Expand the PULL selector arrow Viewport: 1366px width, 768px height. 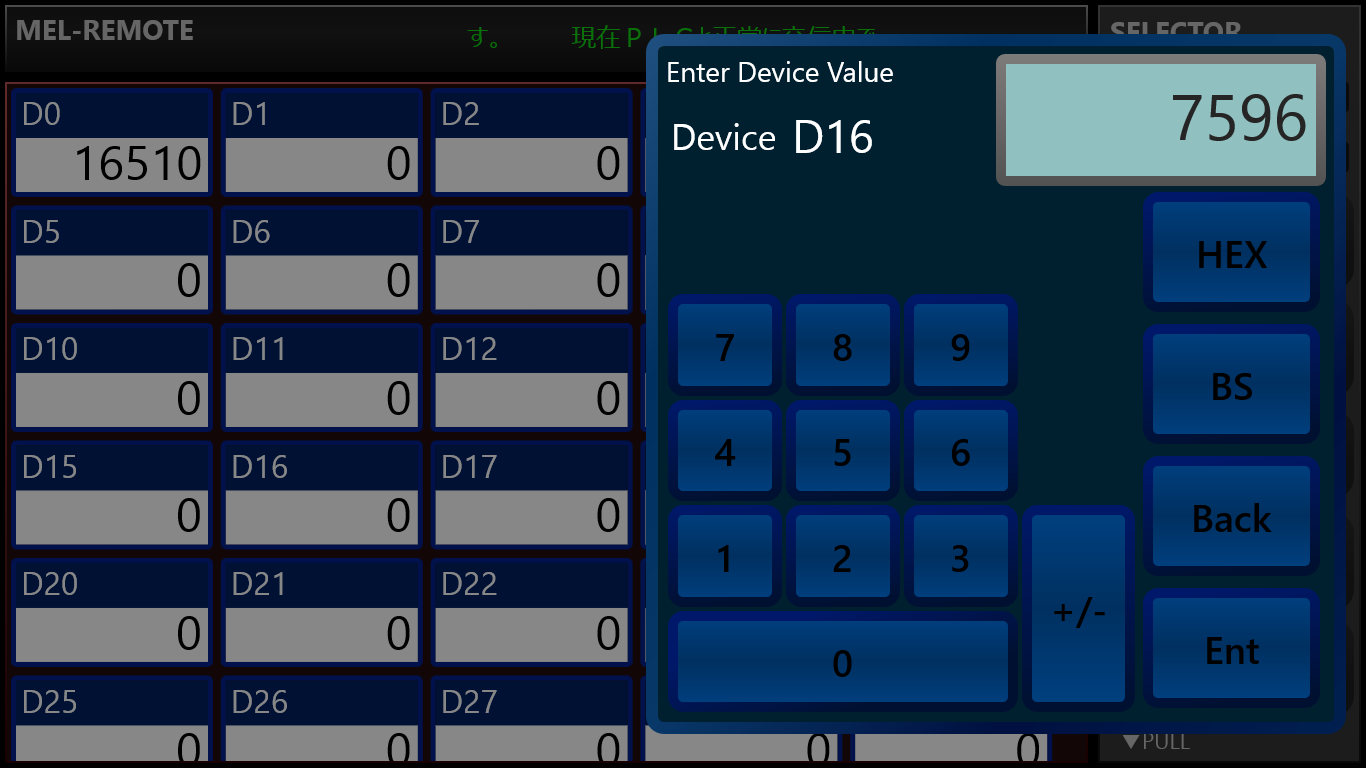[1156, 742]
